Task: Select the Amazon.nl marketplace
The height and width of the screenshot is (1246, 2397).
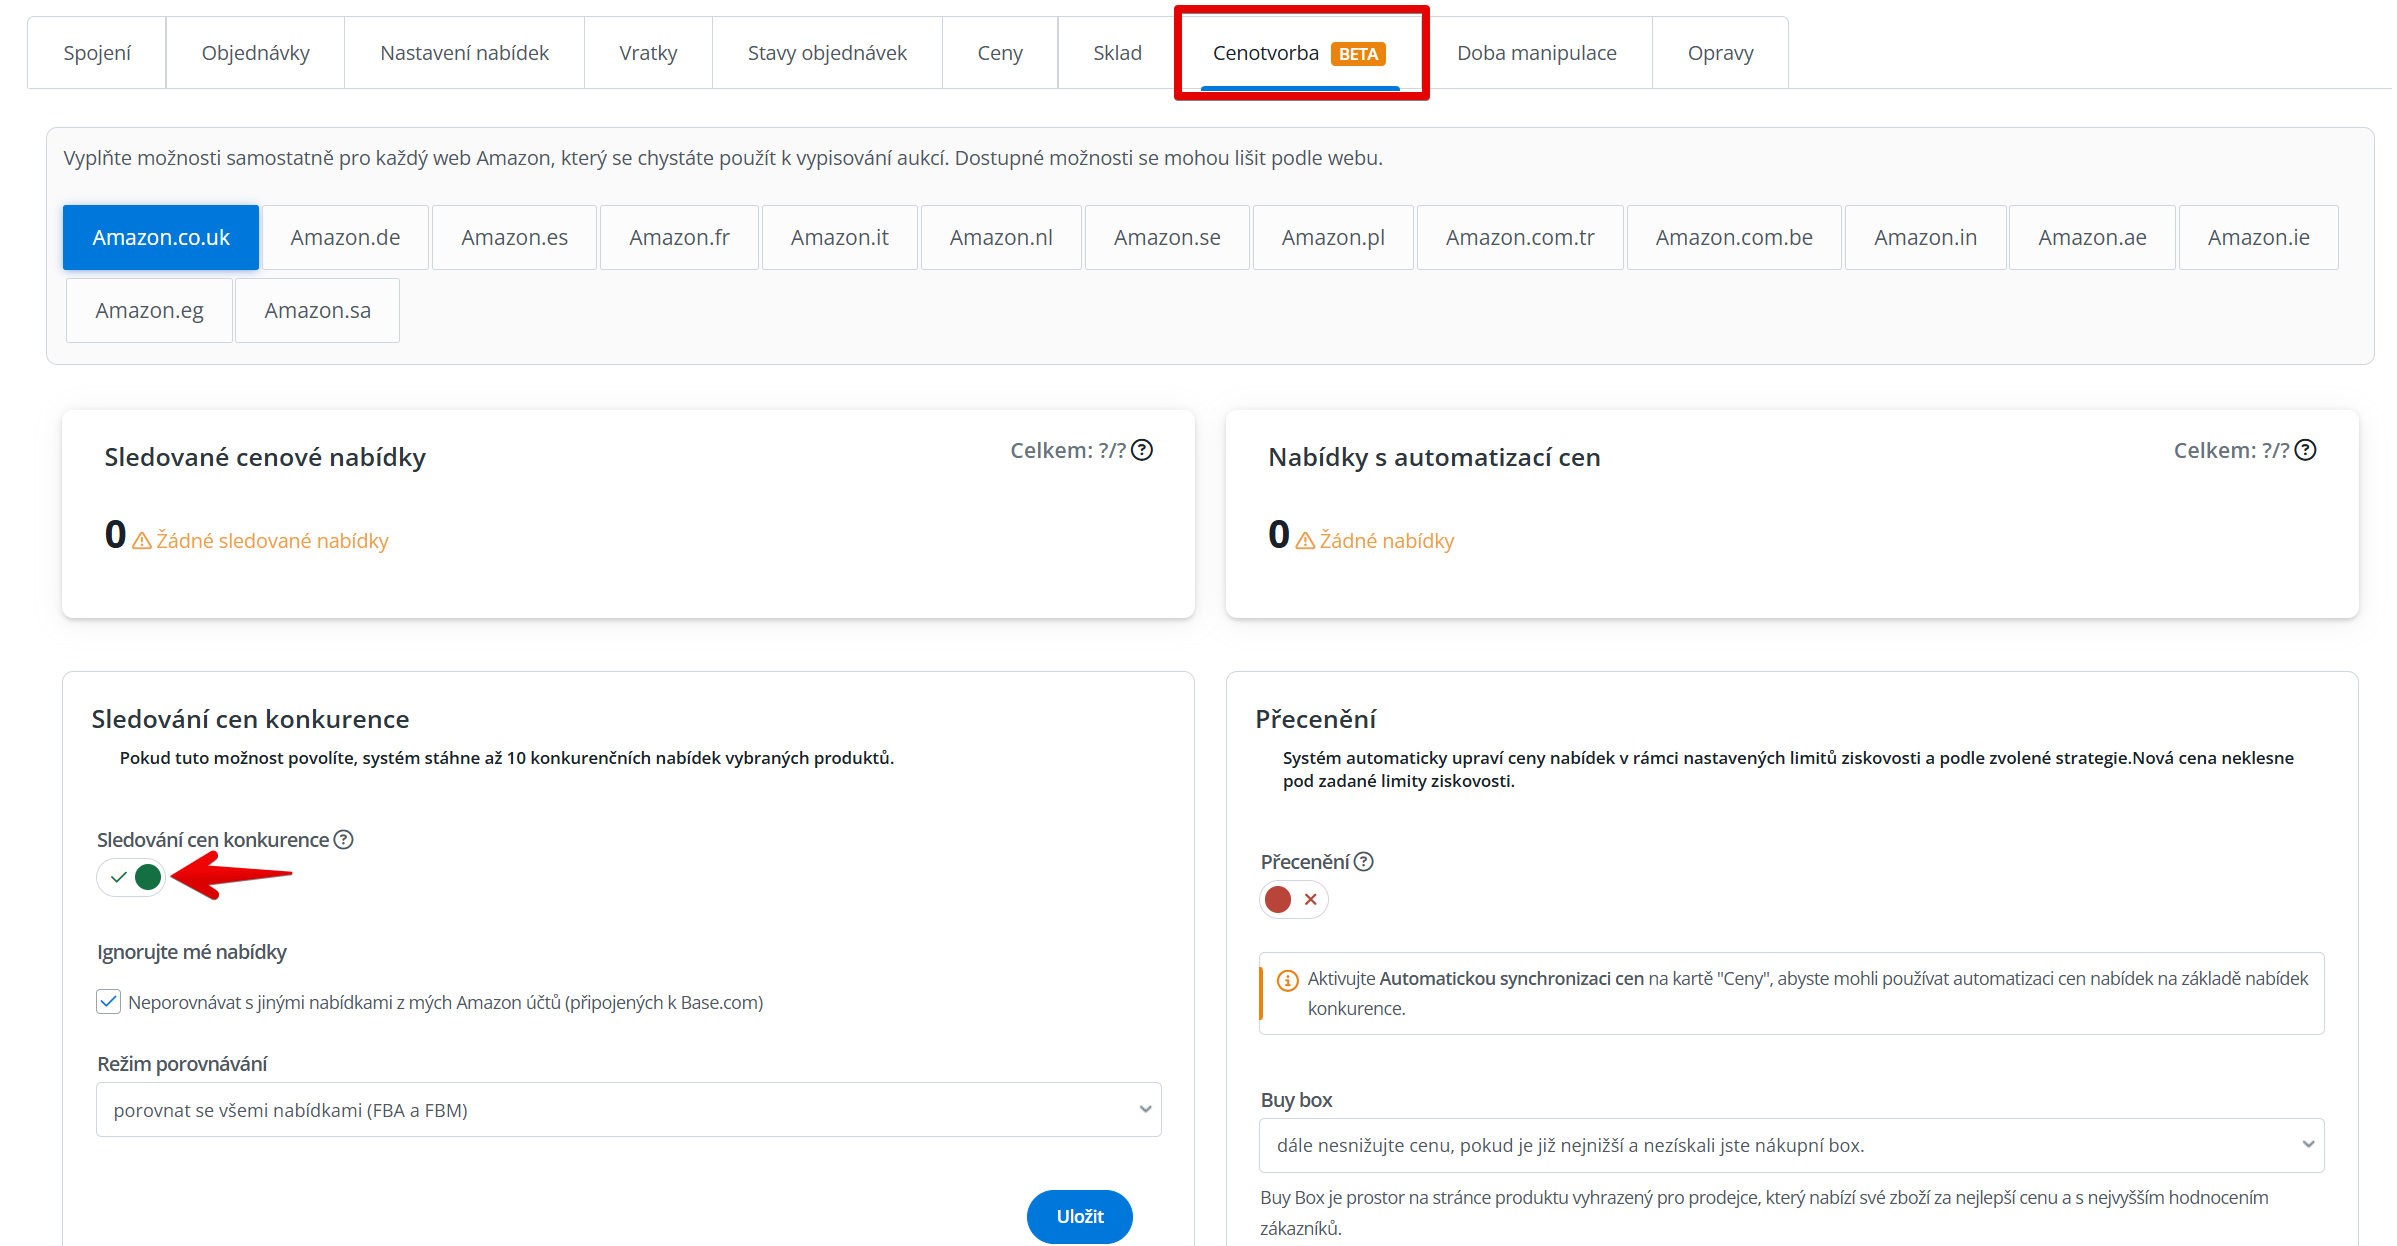Action: click(1001, 237)
